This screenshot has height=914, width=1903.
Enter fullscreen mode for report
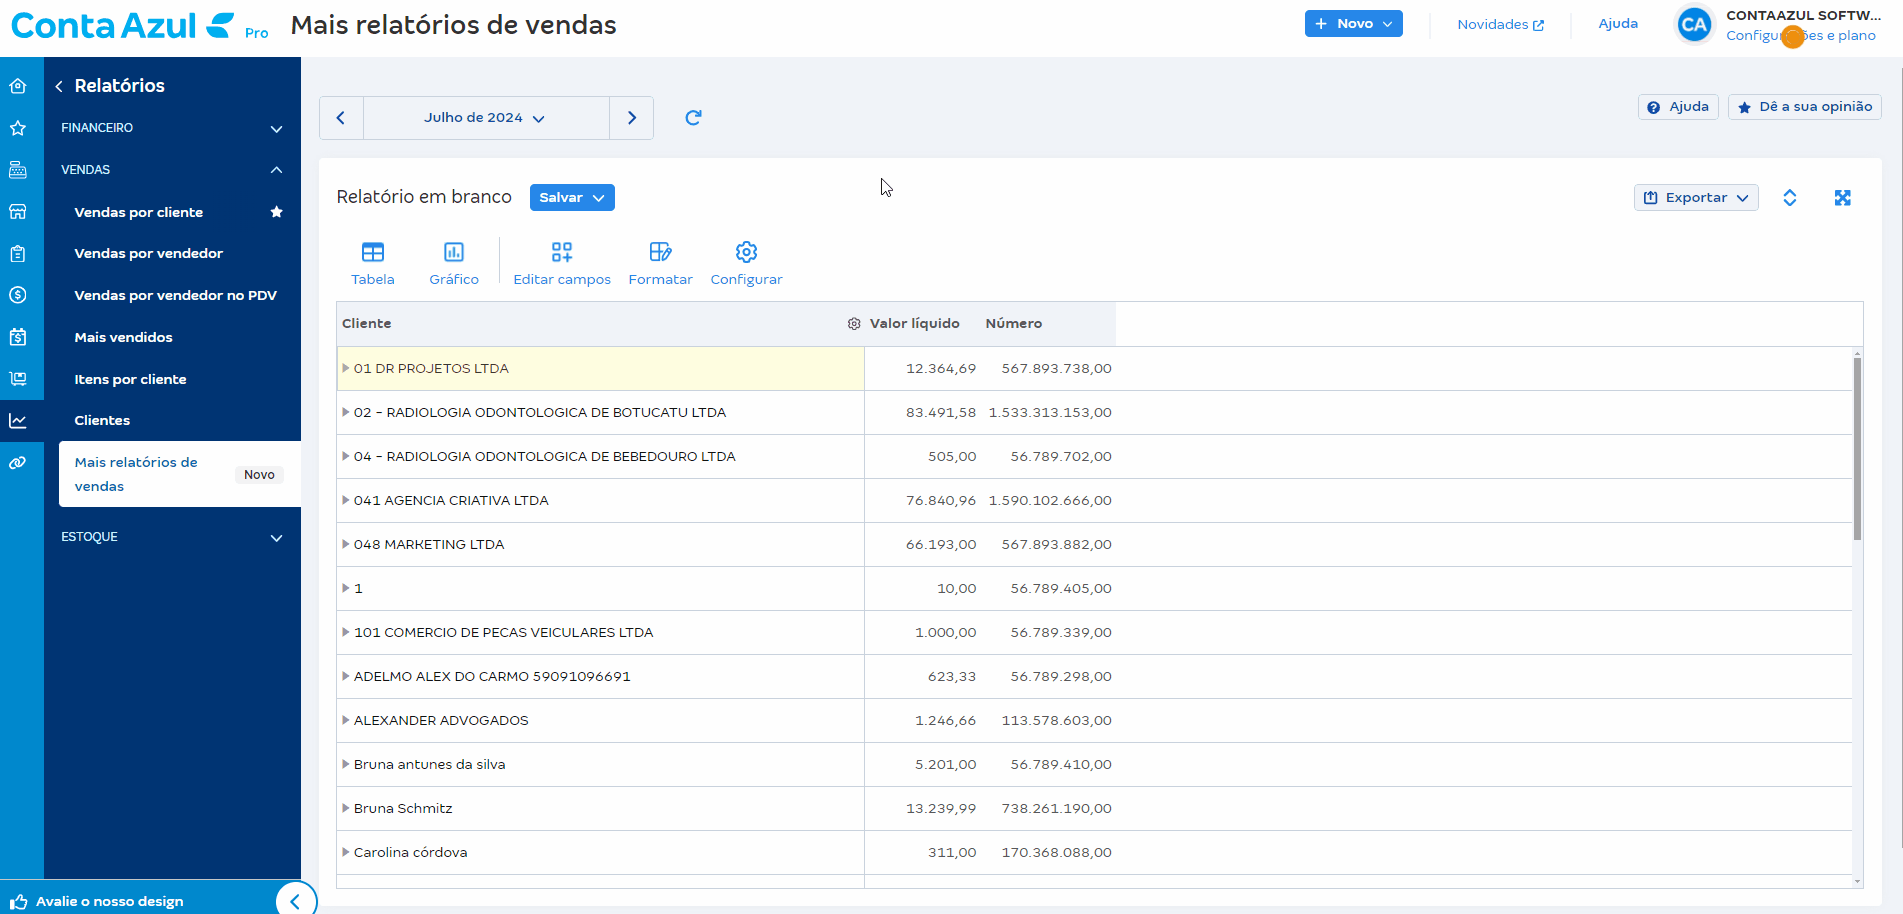(1843, 198)
